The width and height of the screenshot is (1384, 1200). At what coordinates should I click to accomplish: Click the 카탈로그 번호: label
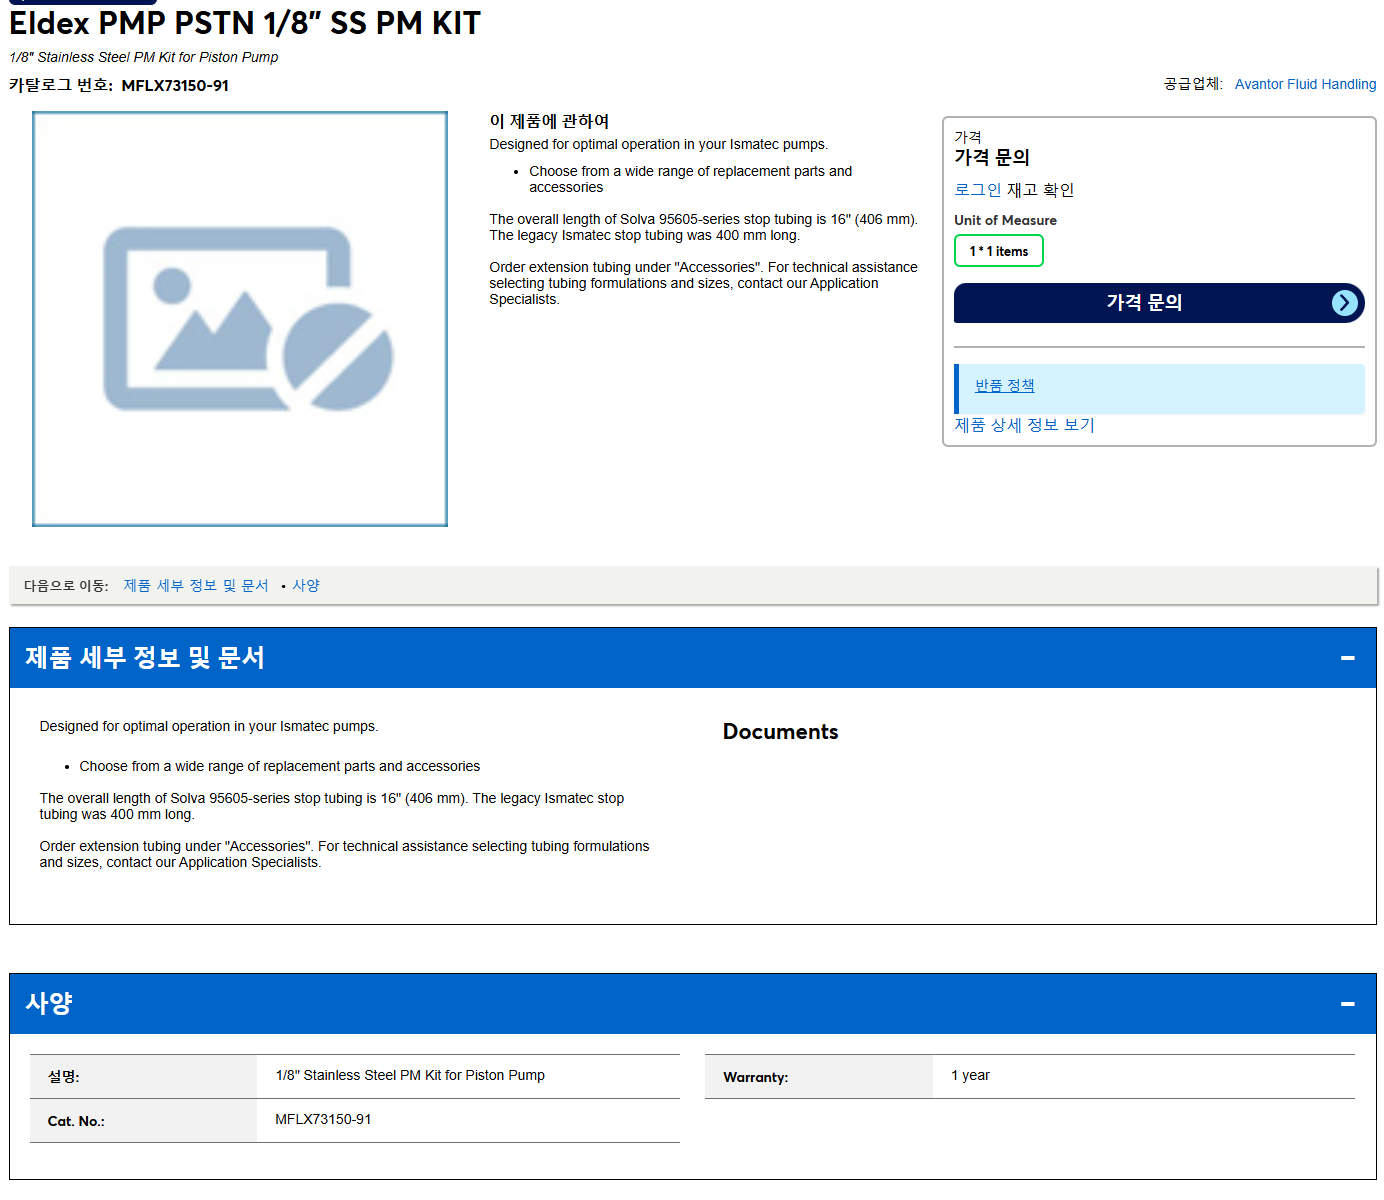click(x=61, y=86)
